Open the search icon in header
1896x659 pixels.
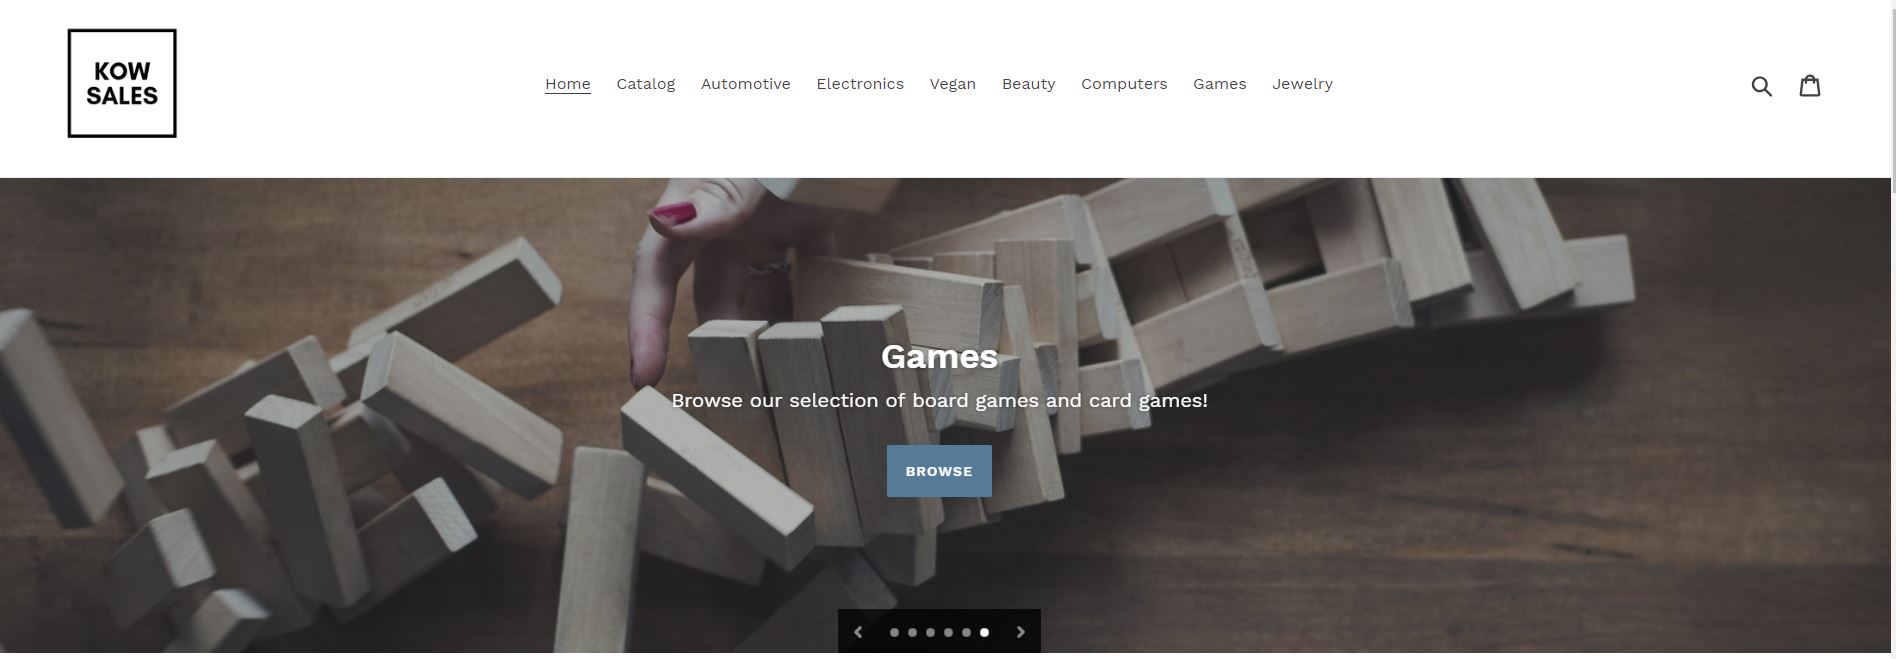pyautogui.click(x=1761, y=86)
